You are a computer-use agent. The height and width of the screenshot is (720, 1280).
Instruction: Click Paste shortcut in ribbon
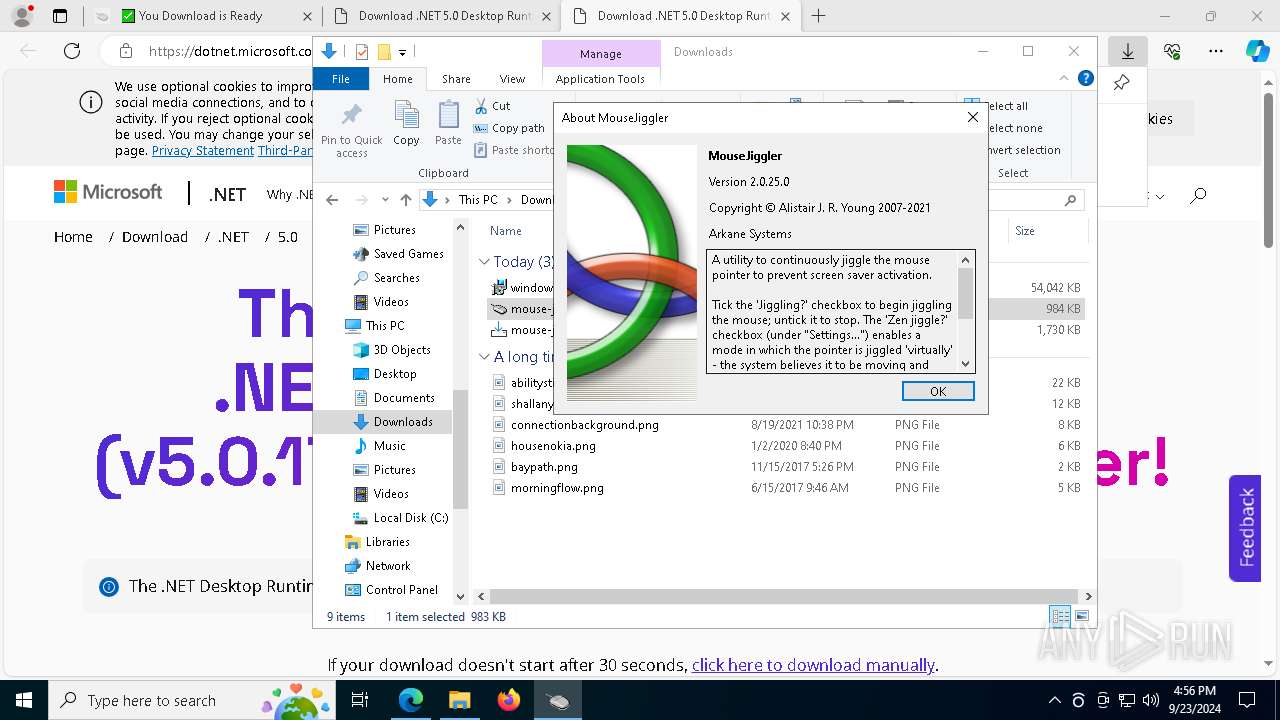click(514, 150)
